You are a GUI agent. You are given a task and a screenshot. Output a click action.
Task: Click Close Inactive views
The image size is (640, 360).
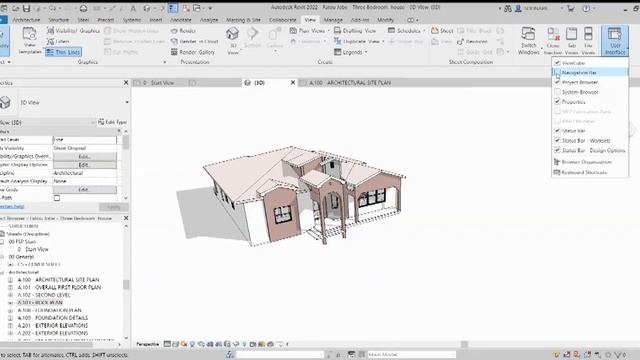click(553, 40)
